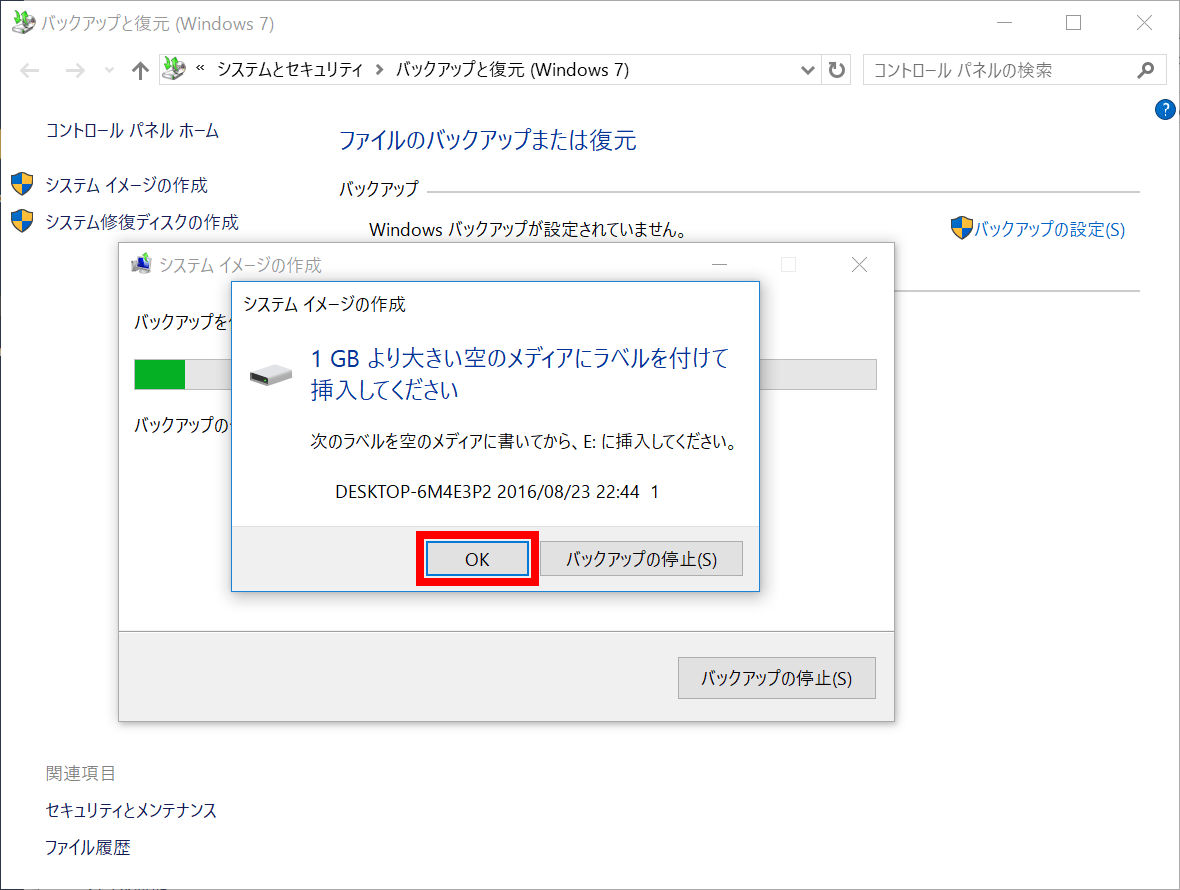Click the システム イメージの作成 window title icon
This screenshot has width=1180, height=890.
[141, 264]
